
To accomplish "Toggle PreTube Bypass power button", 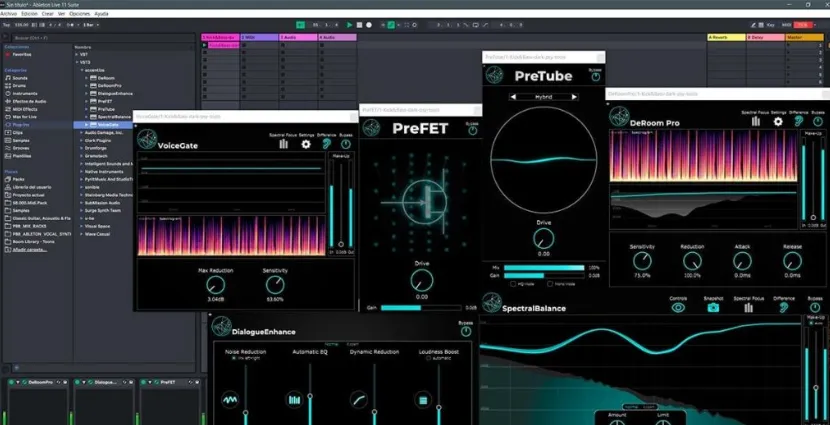I will pos(596,77).
